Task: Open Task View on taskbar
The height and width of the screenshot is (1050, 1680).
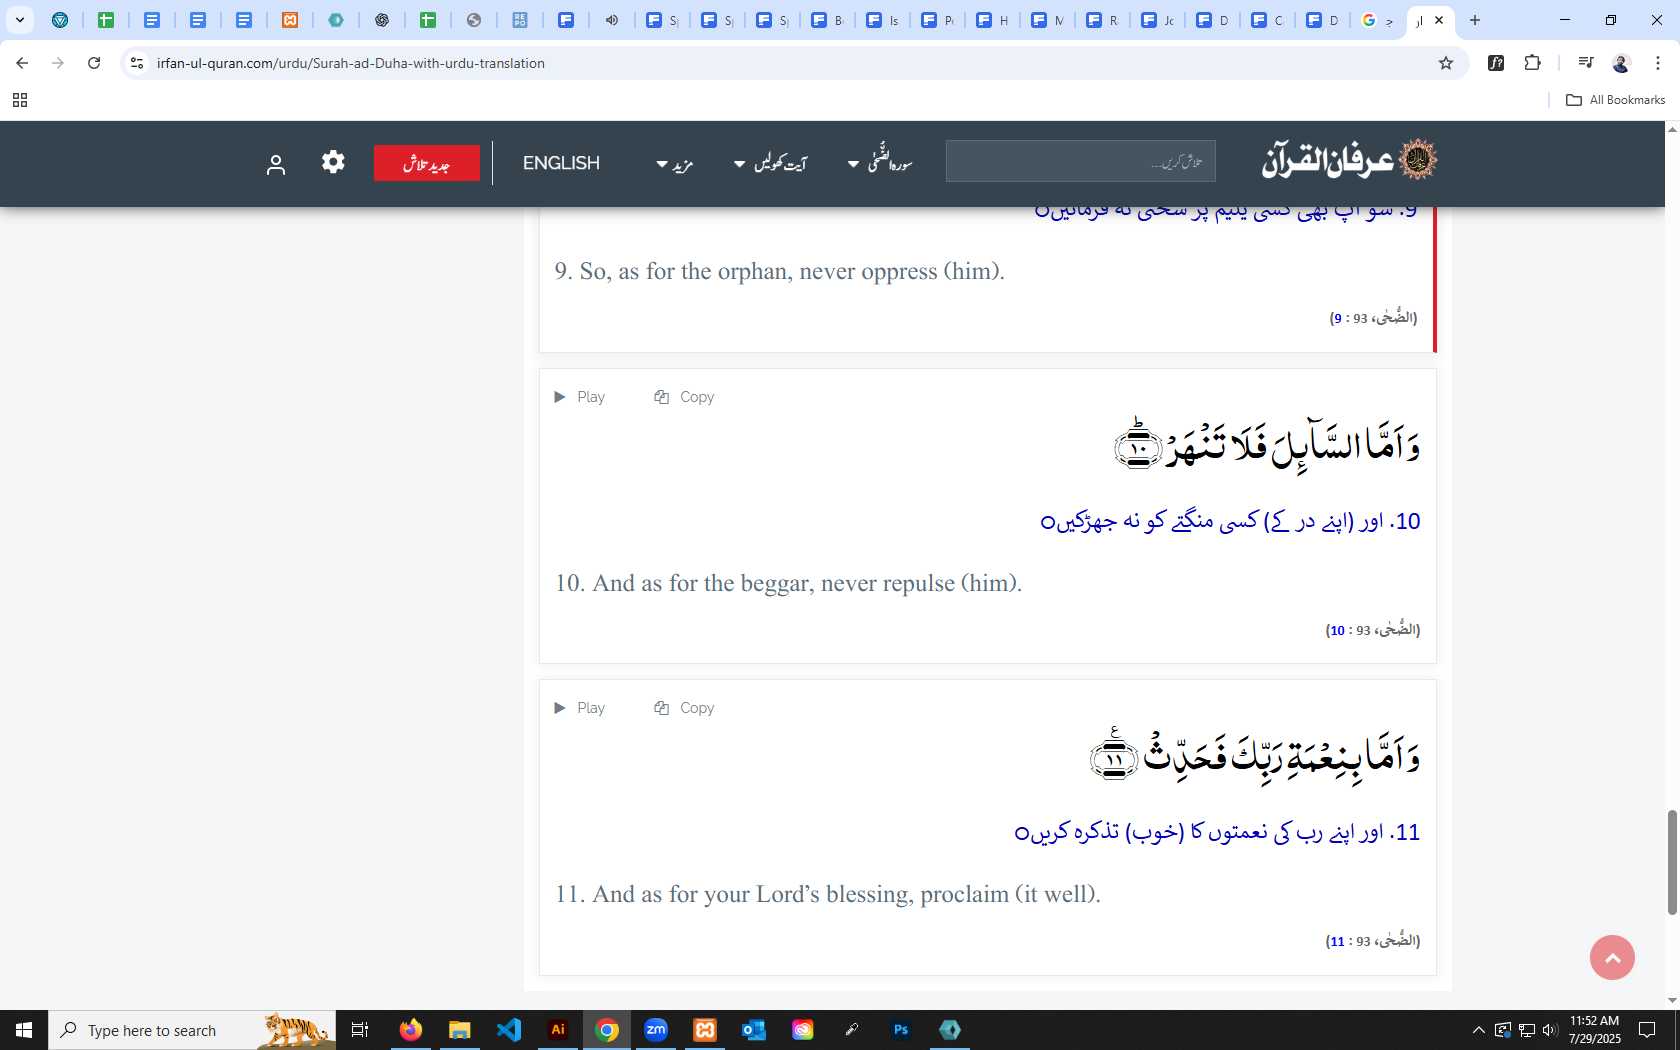Action: click(360, 1030)
